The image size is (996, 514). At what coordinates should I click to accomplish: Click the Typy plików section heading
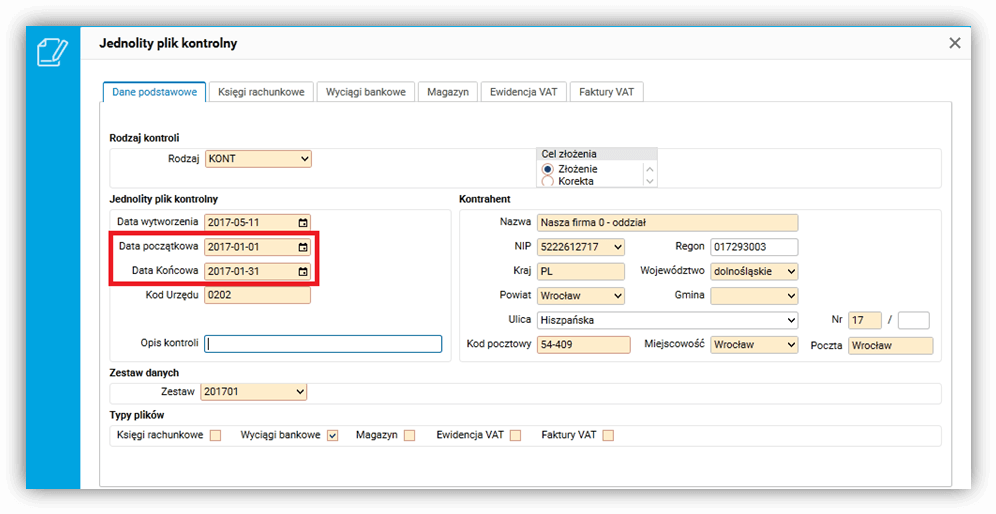point(137,415)
